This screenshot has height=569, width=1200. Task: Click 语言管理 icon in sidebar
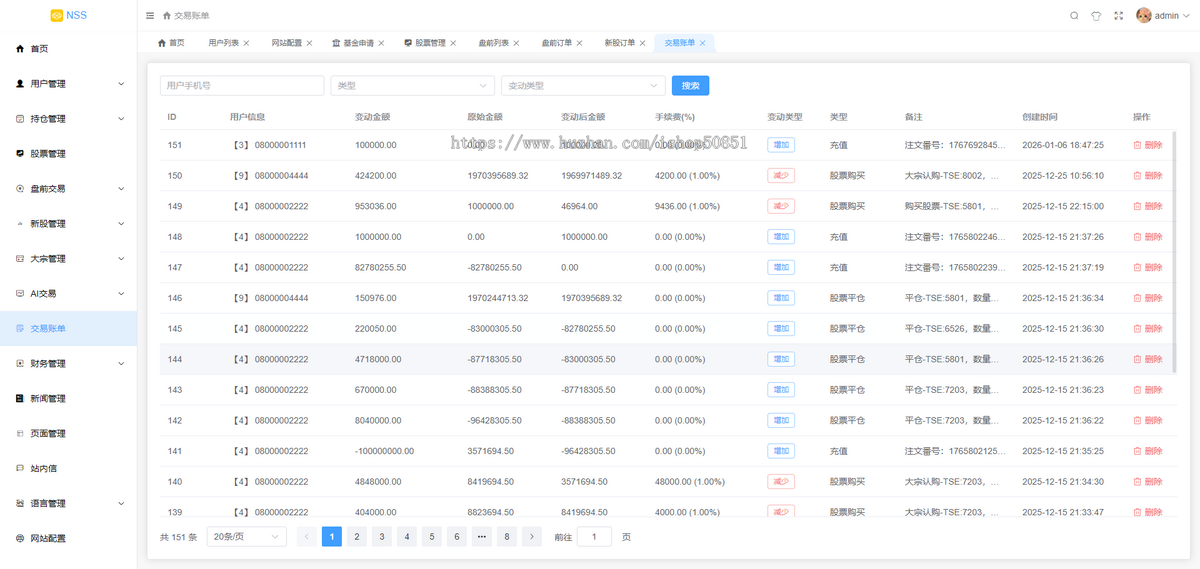click(x=20, y=504)
